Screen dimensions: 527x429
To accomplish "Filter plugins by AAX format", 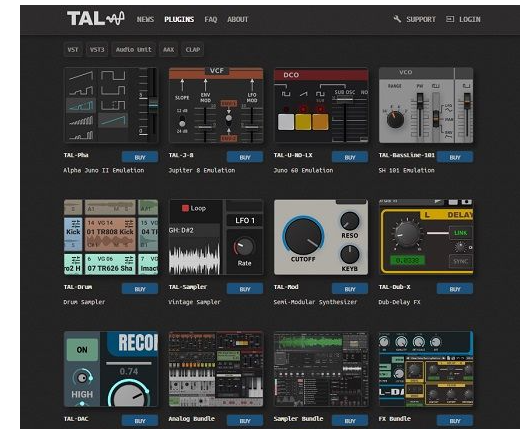I will (168, 50).
